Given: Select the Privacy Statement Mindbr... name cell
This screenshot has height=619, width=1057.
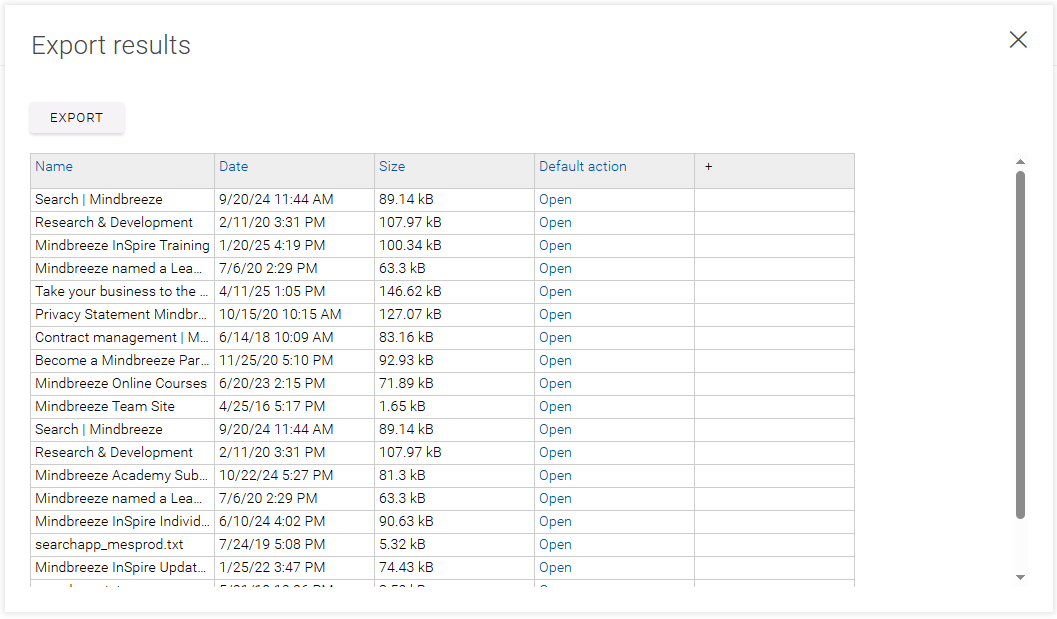Looking at the screenshot, I should pyautogui.click(x=122, y=314).
